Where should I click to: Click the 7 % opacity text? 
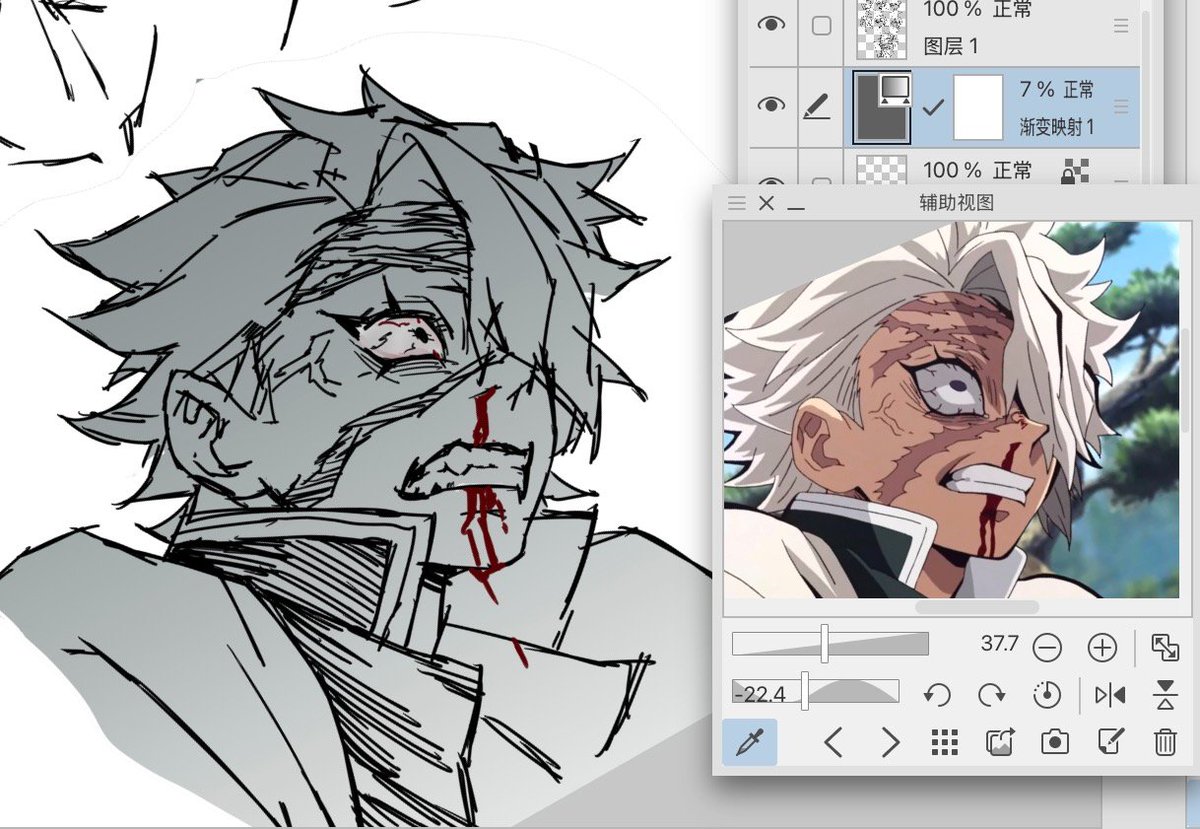coord(1038,89)
